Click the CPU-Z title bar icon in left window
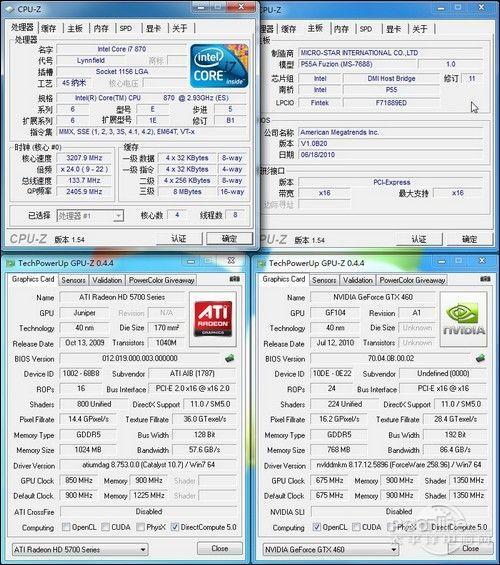The width and height of the screenshot is (500, 565). 10,9
